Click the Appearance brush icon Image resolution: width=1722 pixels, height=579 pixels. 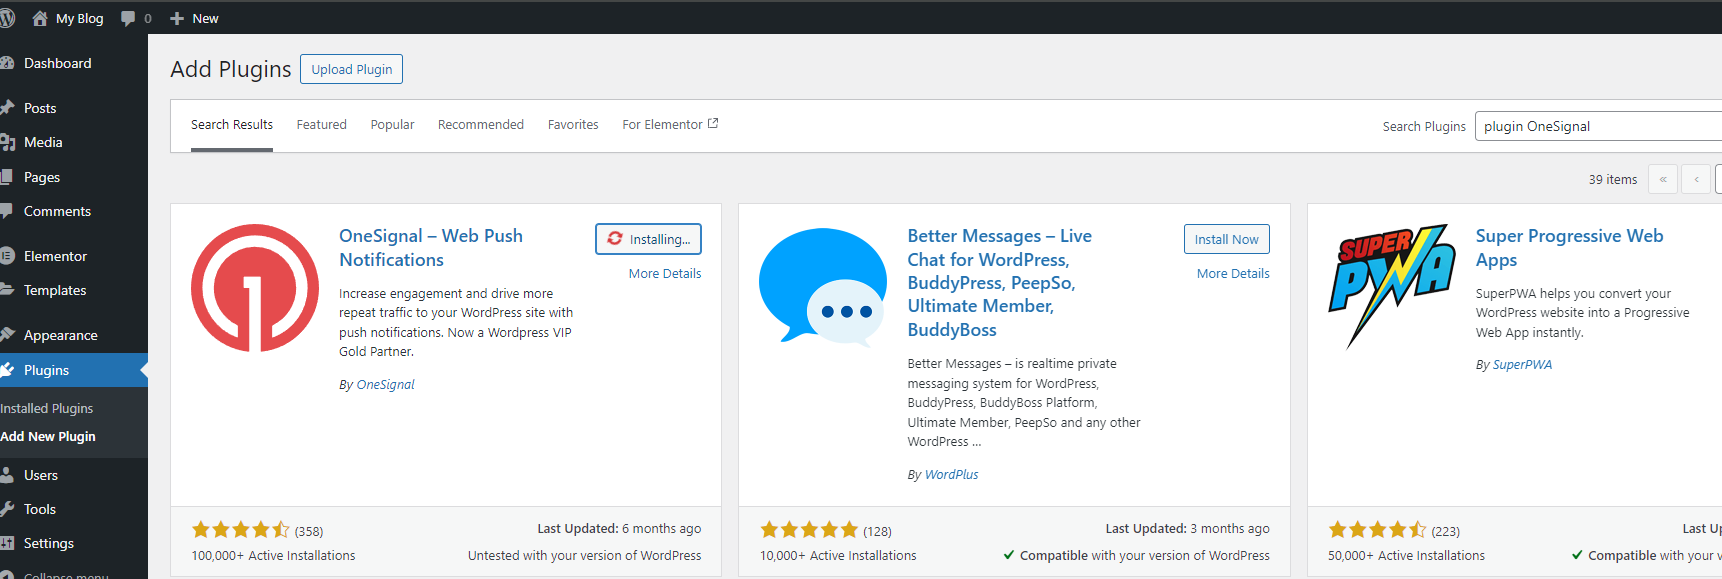7,335
